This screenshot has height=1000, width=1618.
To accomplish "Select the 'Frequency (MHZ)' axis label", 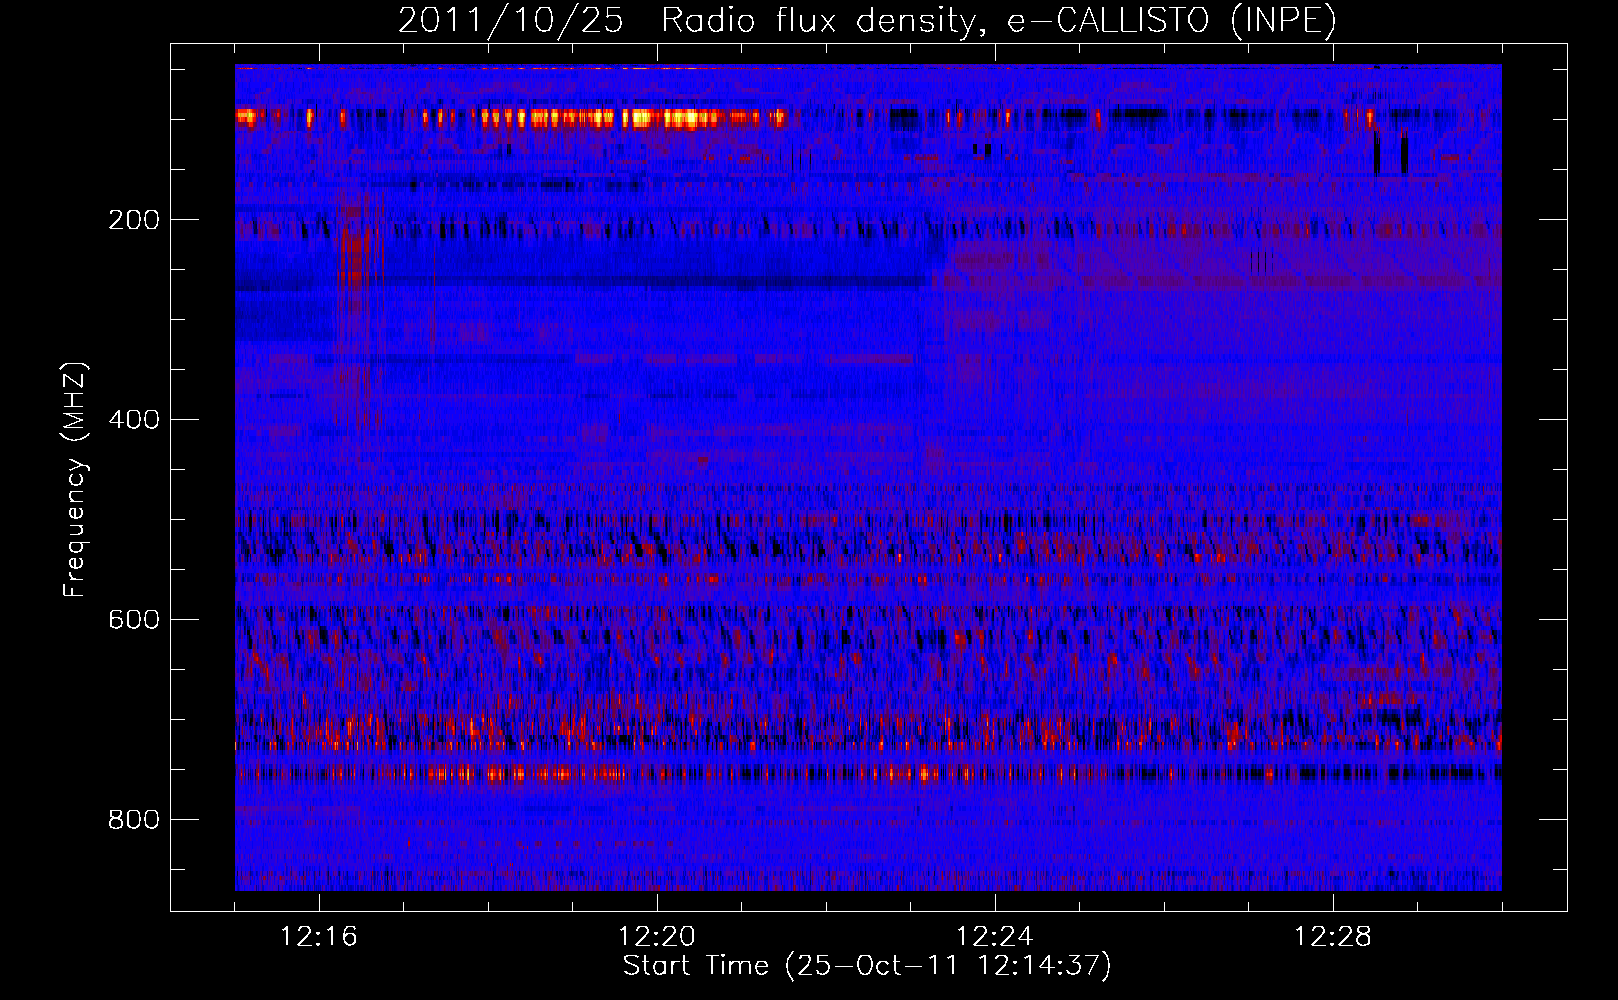I will 75,480.
